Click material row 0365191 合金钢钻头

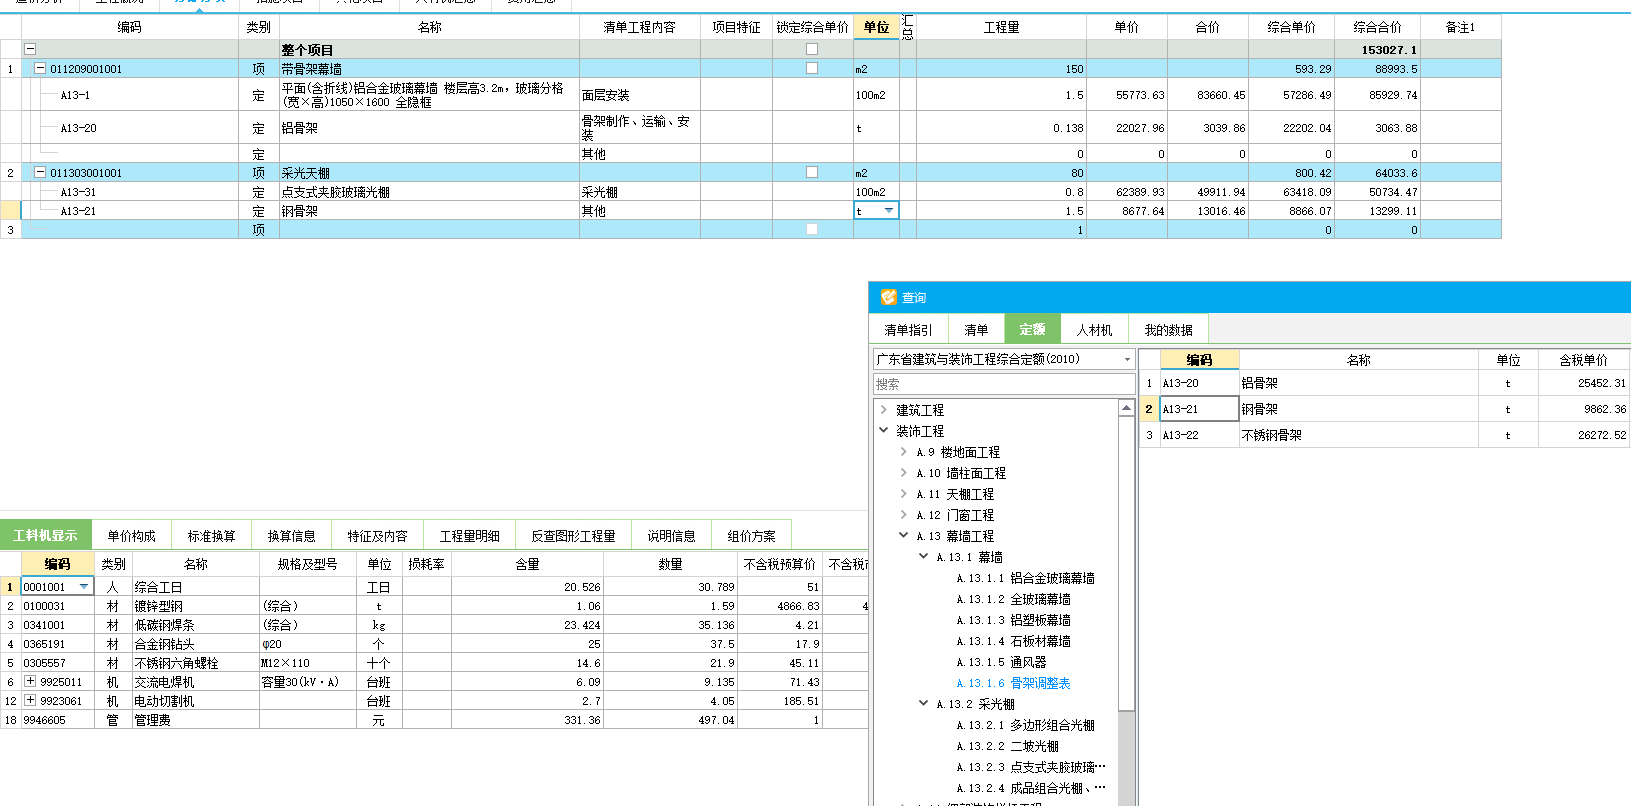(434, 643)
